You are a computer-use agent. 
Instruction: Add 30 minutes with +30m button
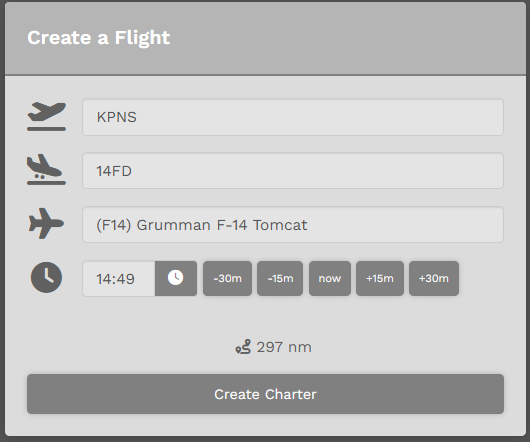click(x=434, y=278)
